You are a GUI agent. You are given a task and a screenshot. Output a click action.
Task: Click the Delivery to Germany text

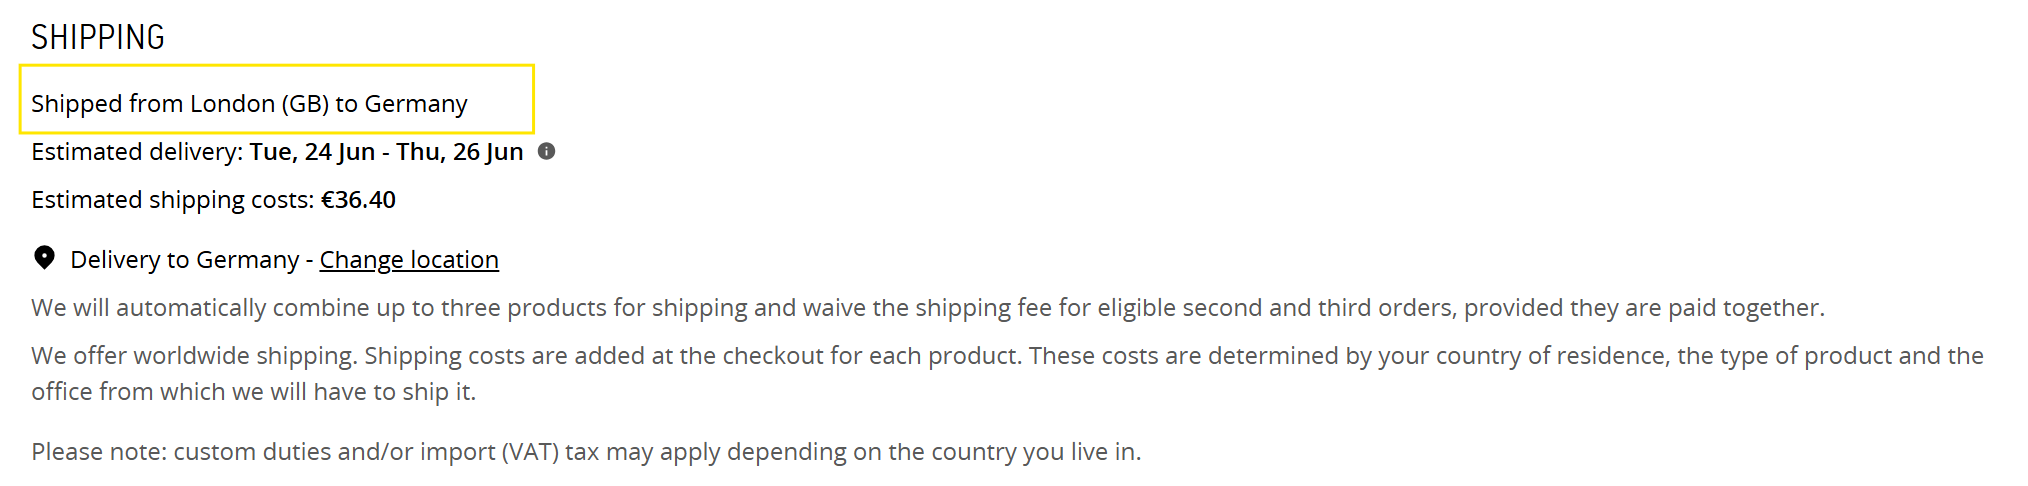[185, 260]
